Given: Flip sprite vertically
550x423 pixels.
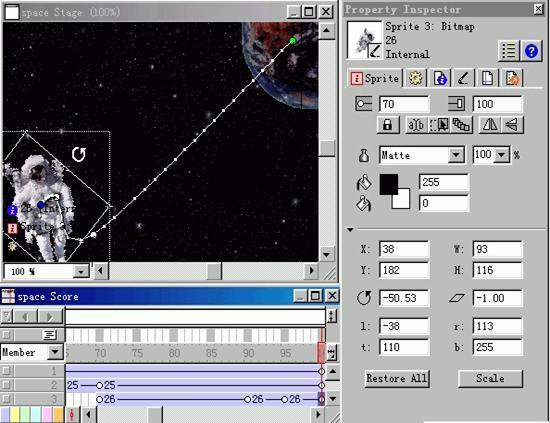Looking at the screenshot, I should coord(512,125).
